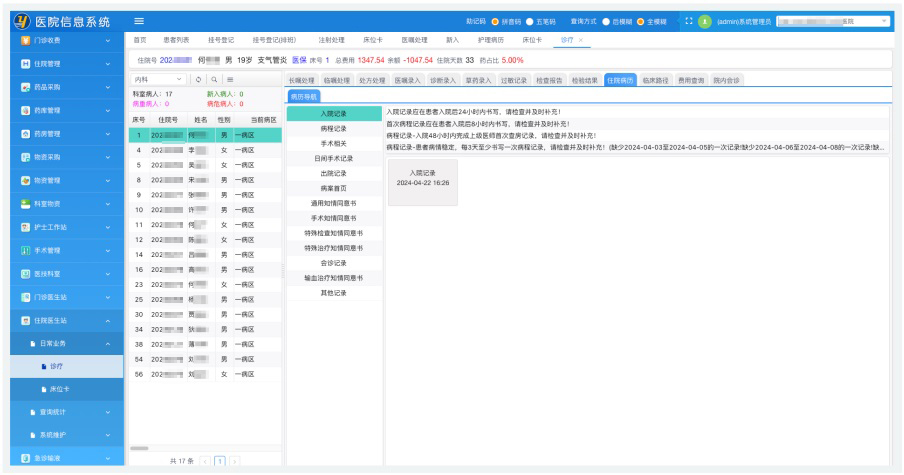The width and height of the screenshot is (904, 475).
Task: Click the 护士工作站 sidebar icon
Action: point(25,227)
